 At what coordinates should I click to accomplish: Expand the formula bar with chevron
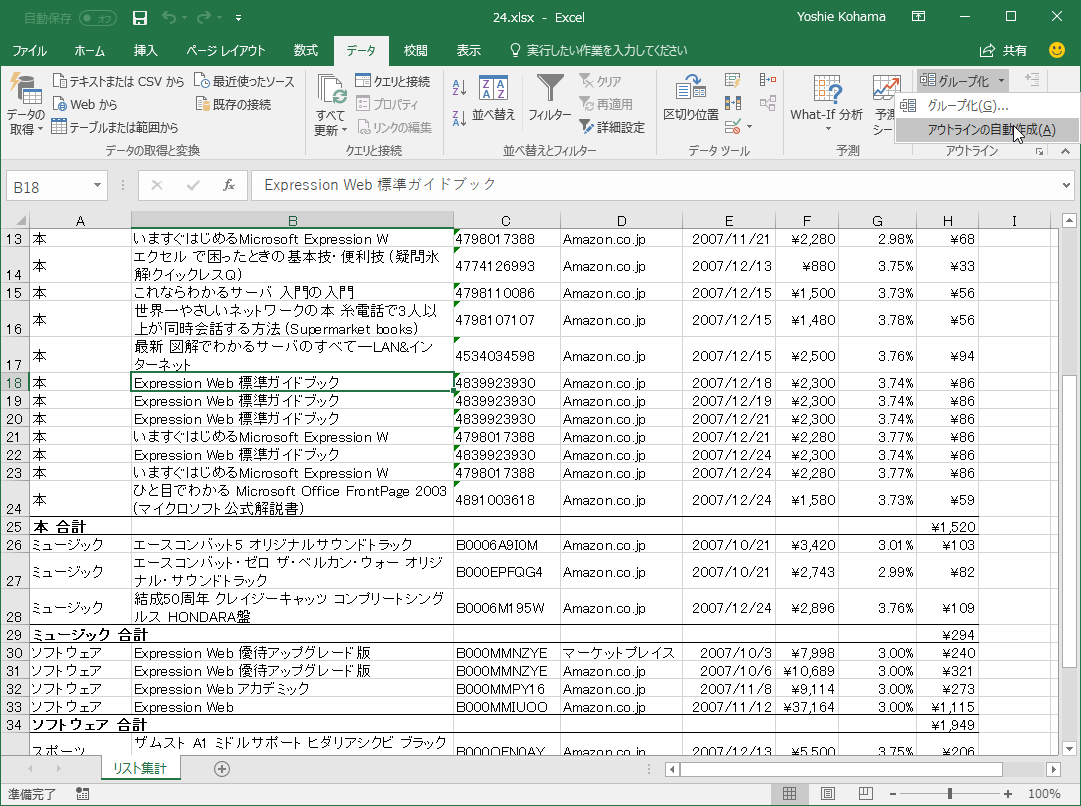click(1067, 185)
